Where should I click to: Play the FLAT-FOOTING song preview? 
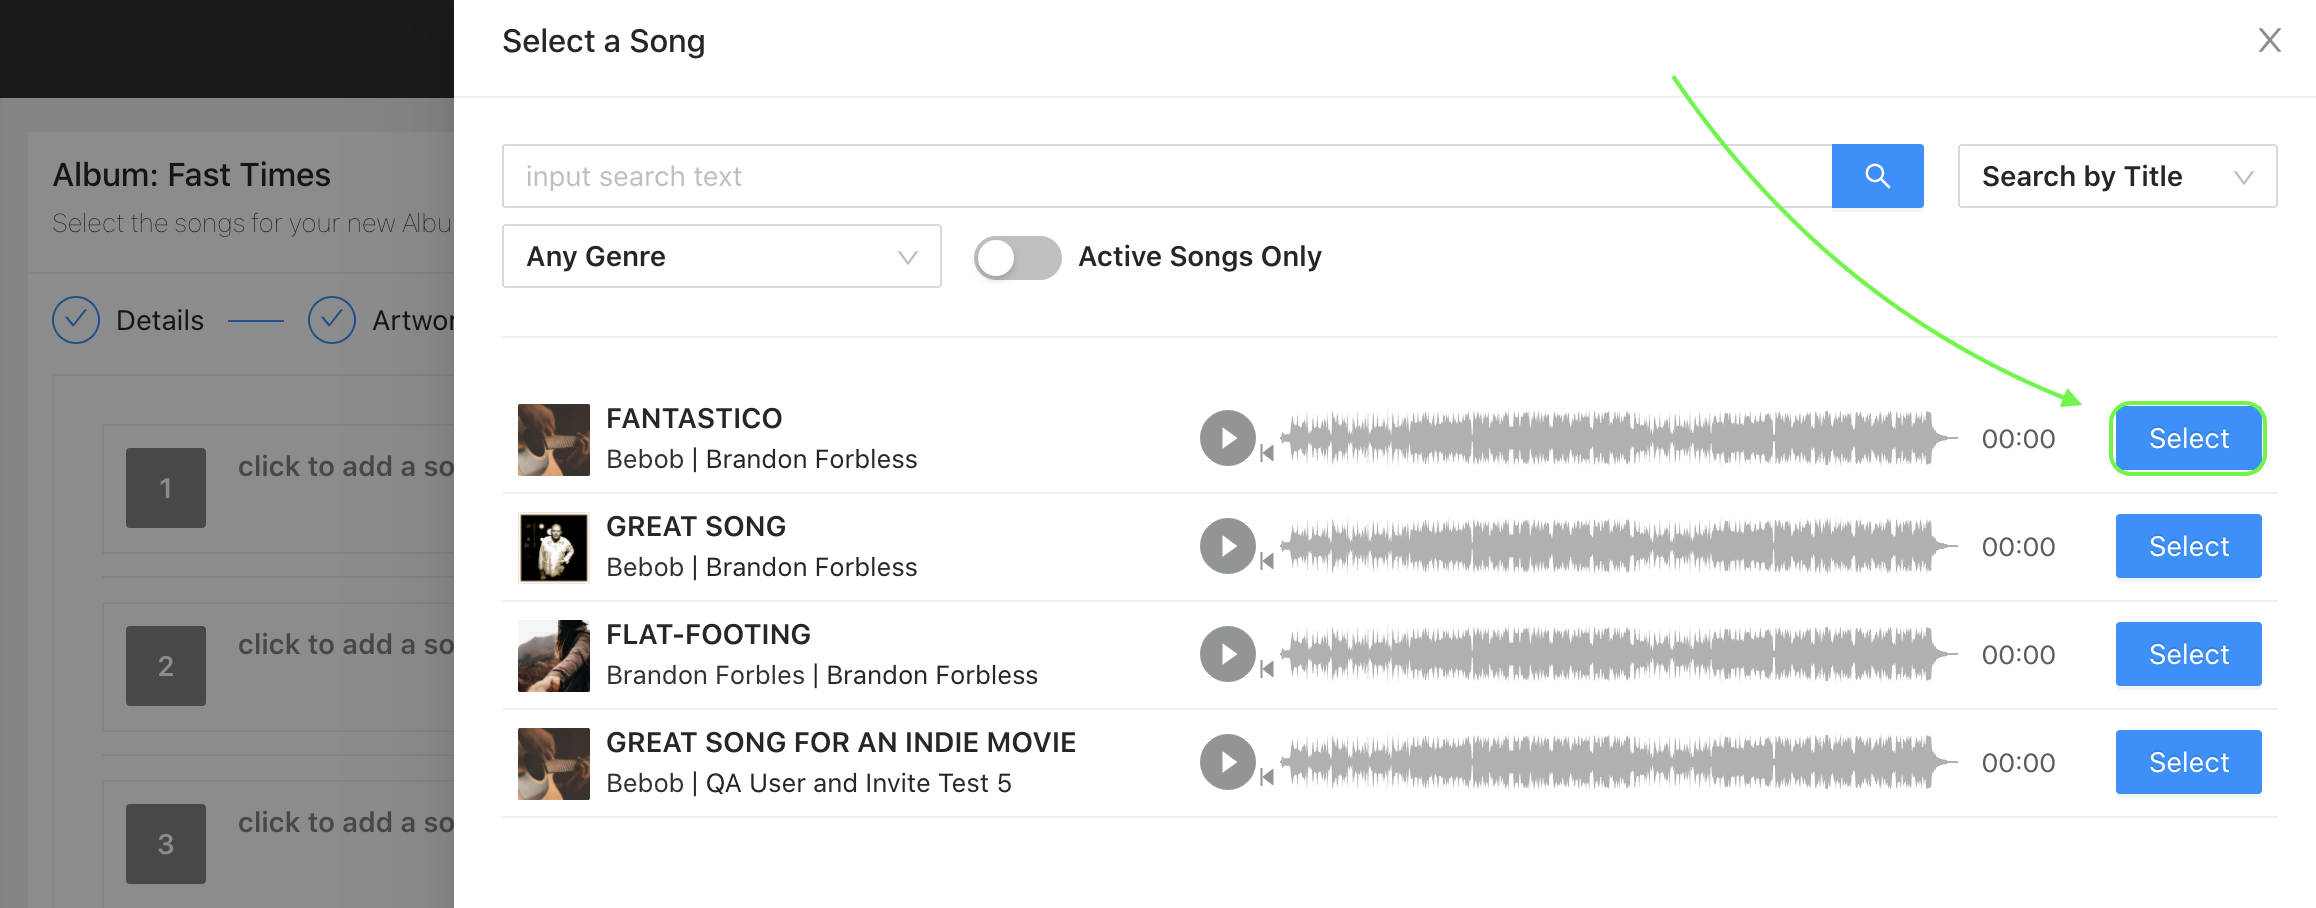(1227, 654)
